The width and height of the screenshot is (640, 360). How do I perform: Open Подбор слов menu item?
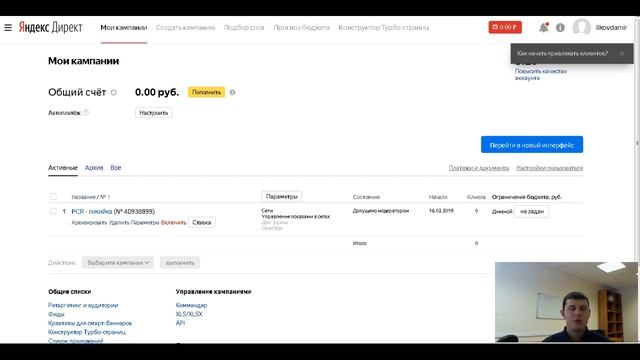244,28
